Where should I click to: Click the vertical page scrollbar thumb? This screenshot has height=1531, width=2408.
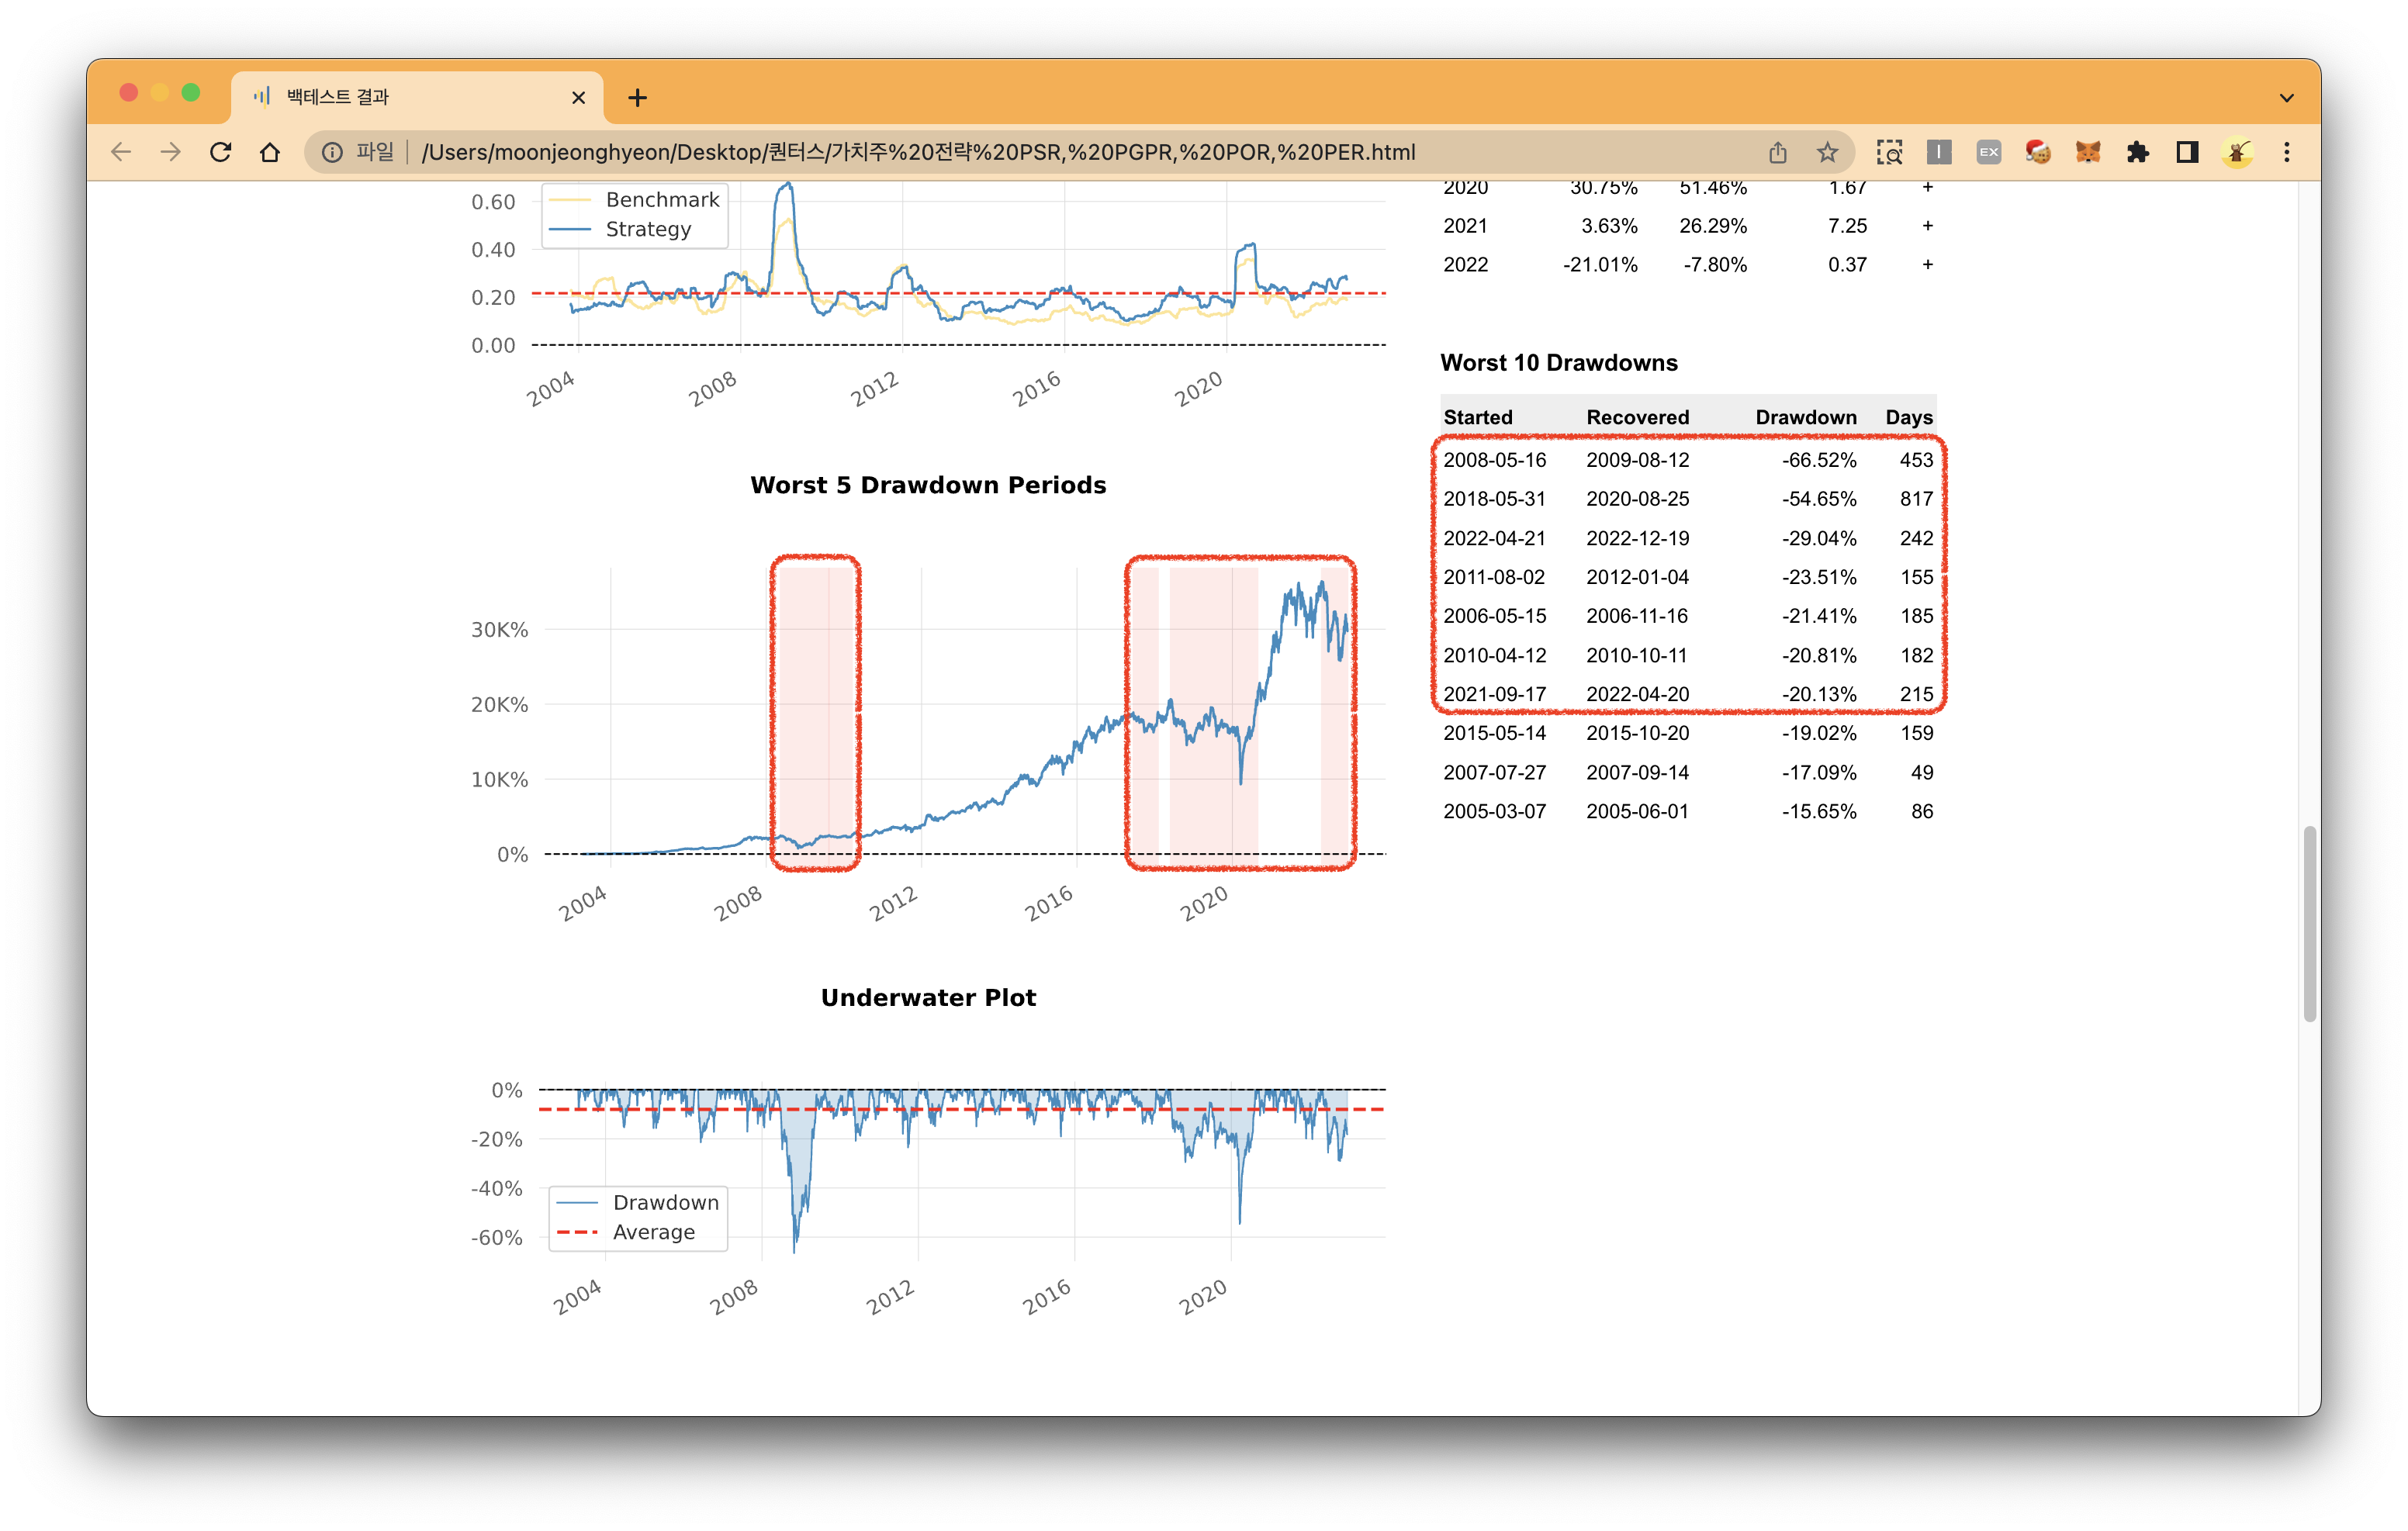pyautogui.click(x=2309, y=922)
